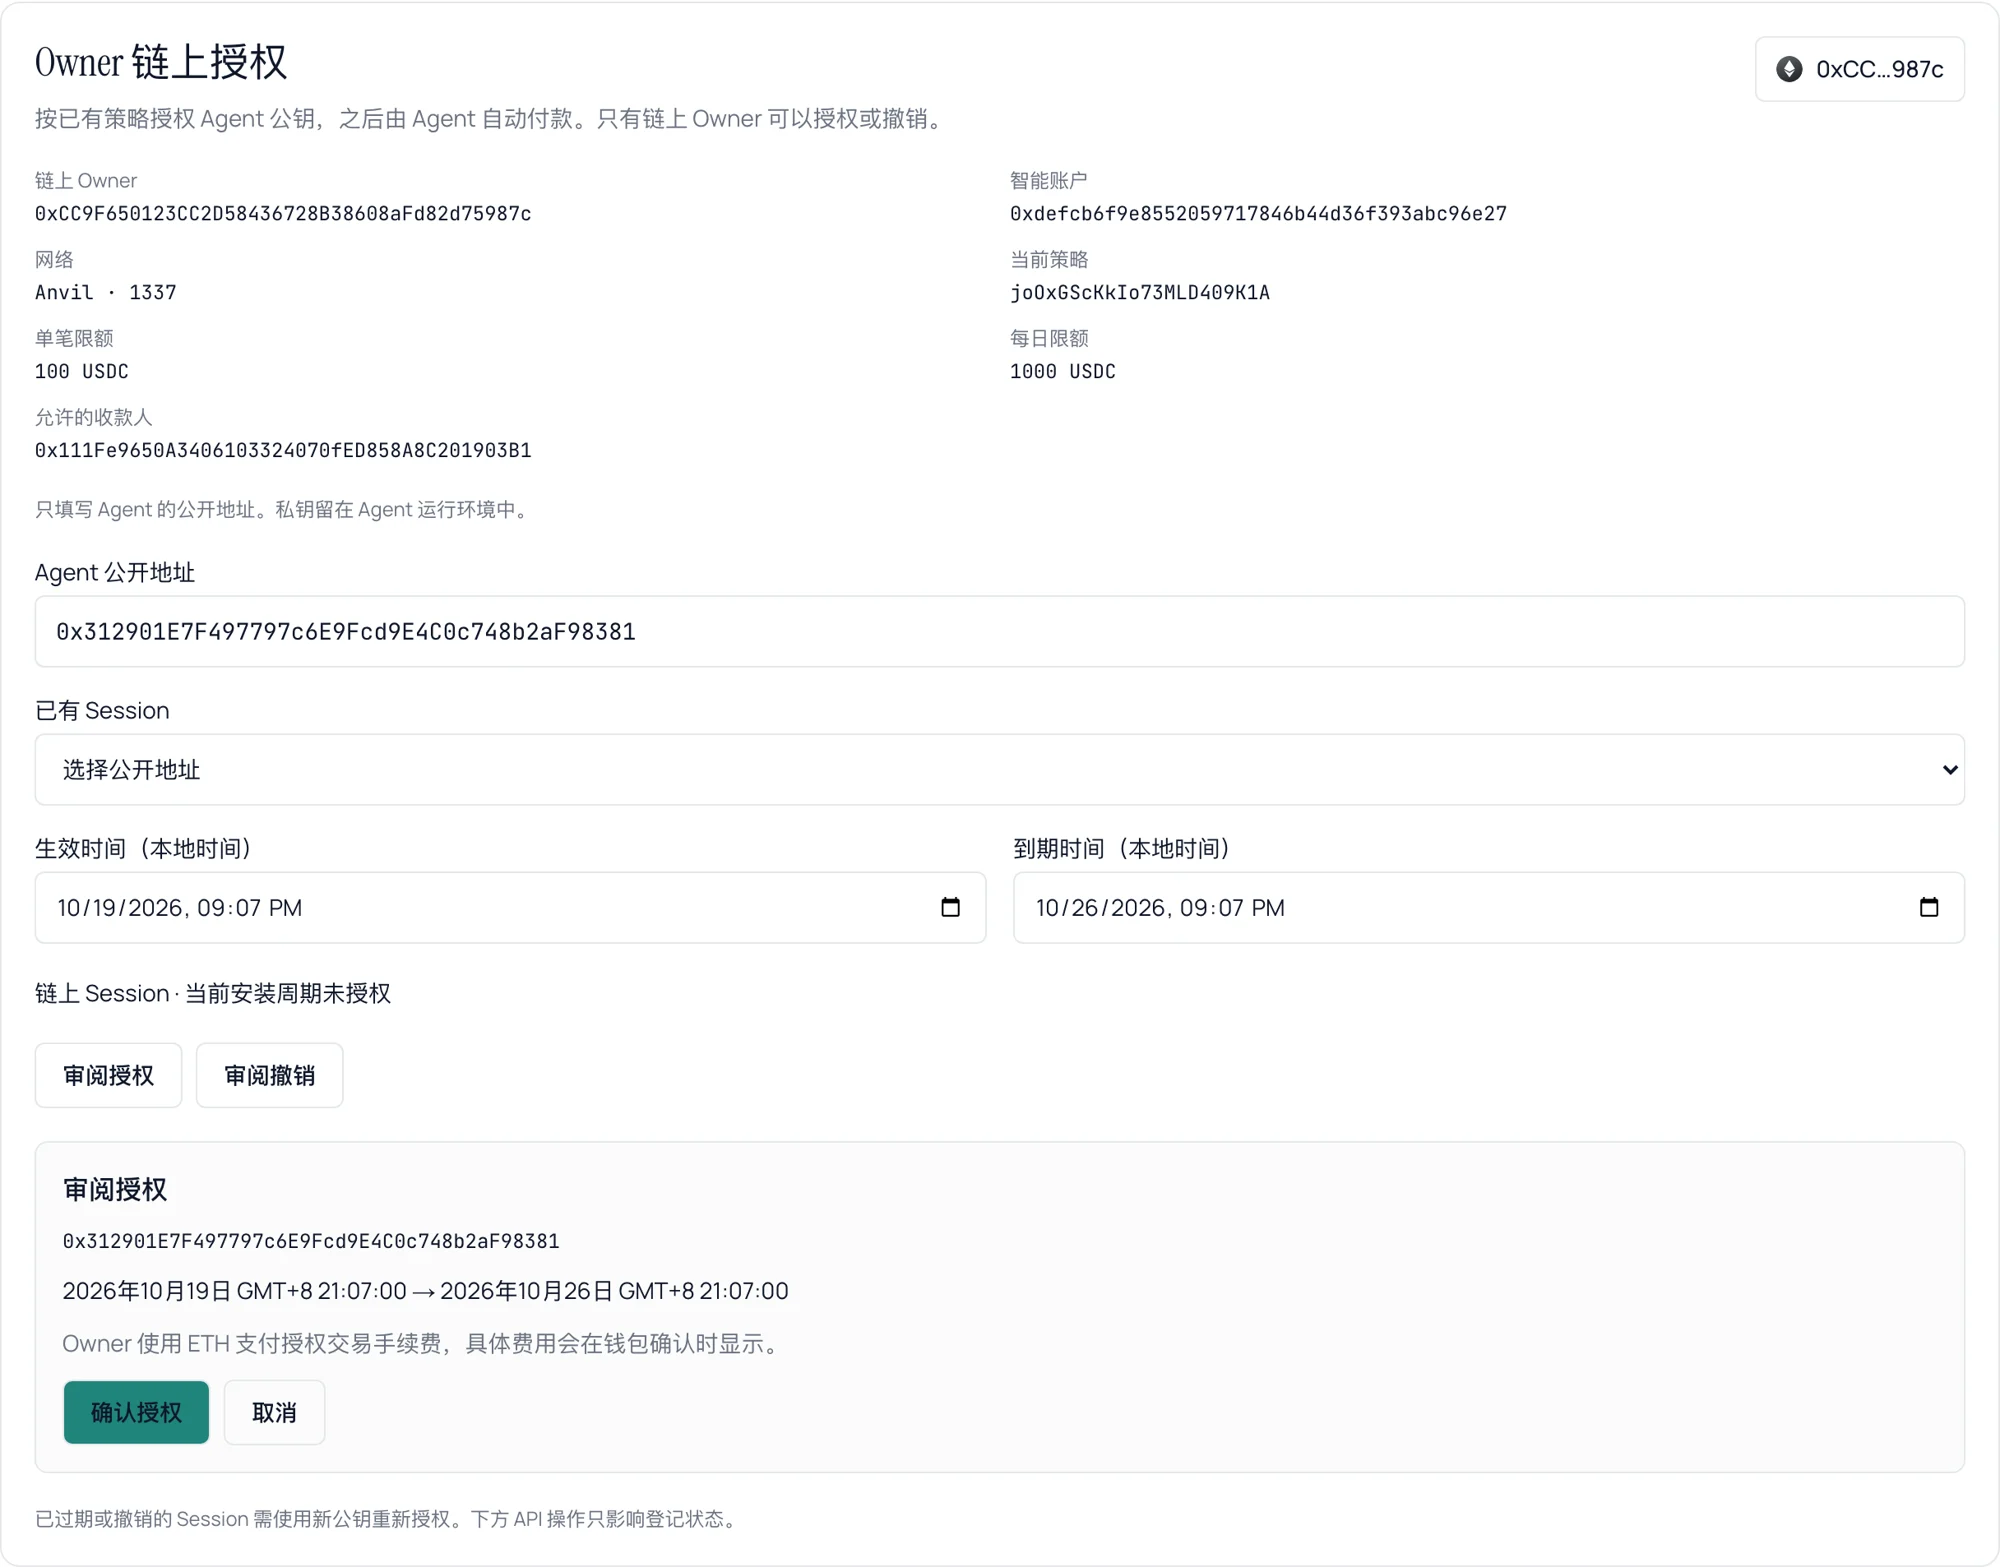Expand the 选择公开地址 session dropdown
Image resolution: width=2000 pixels, height=1567 pixels.
[1000, 769]
